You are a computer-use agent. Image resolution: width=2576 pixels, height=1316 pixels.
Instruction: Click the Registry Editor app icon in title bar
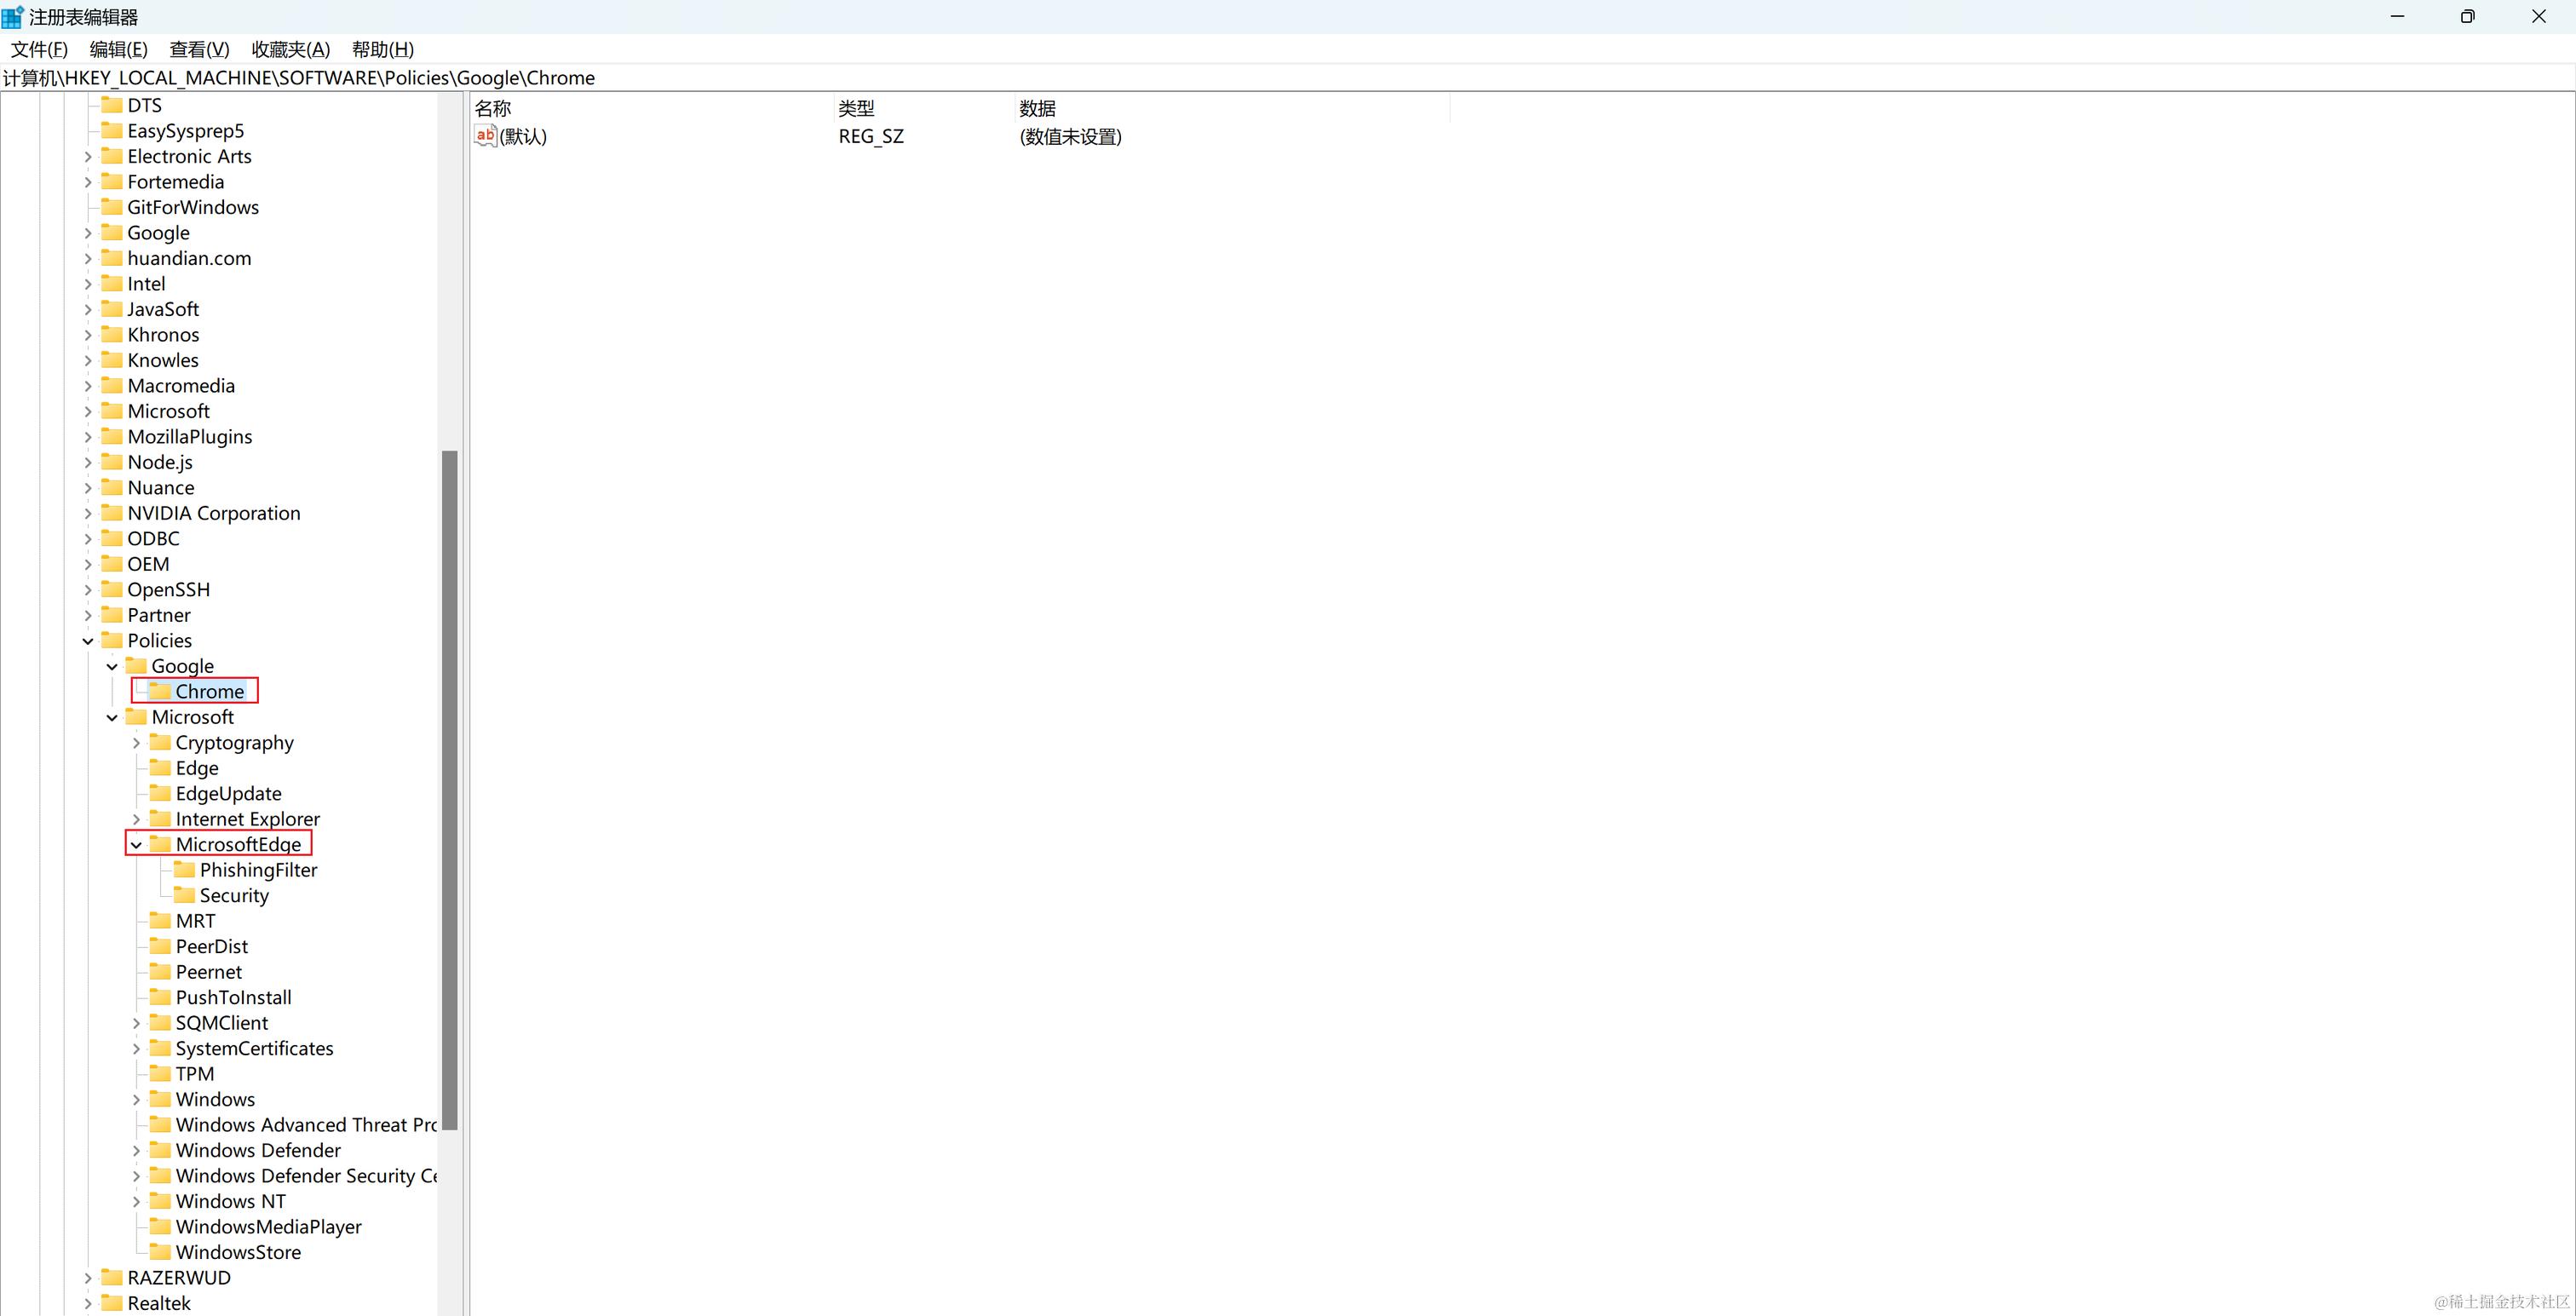tap(13, 17)
